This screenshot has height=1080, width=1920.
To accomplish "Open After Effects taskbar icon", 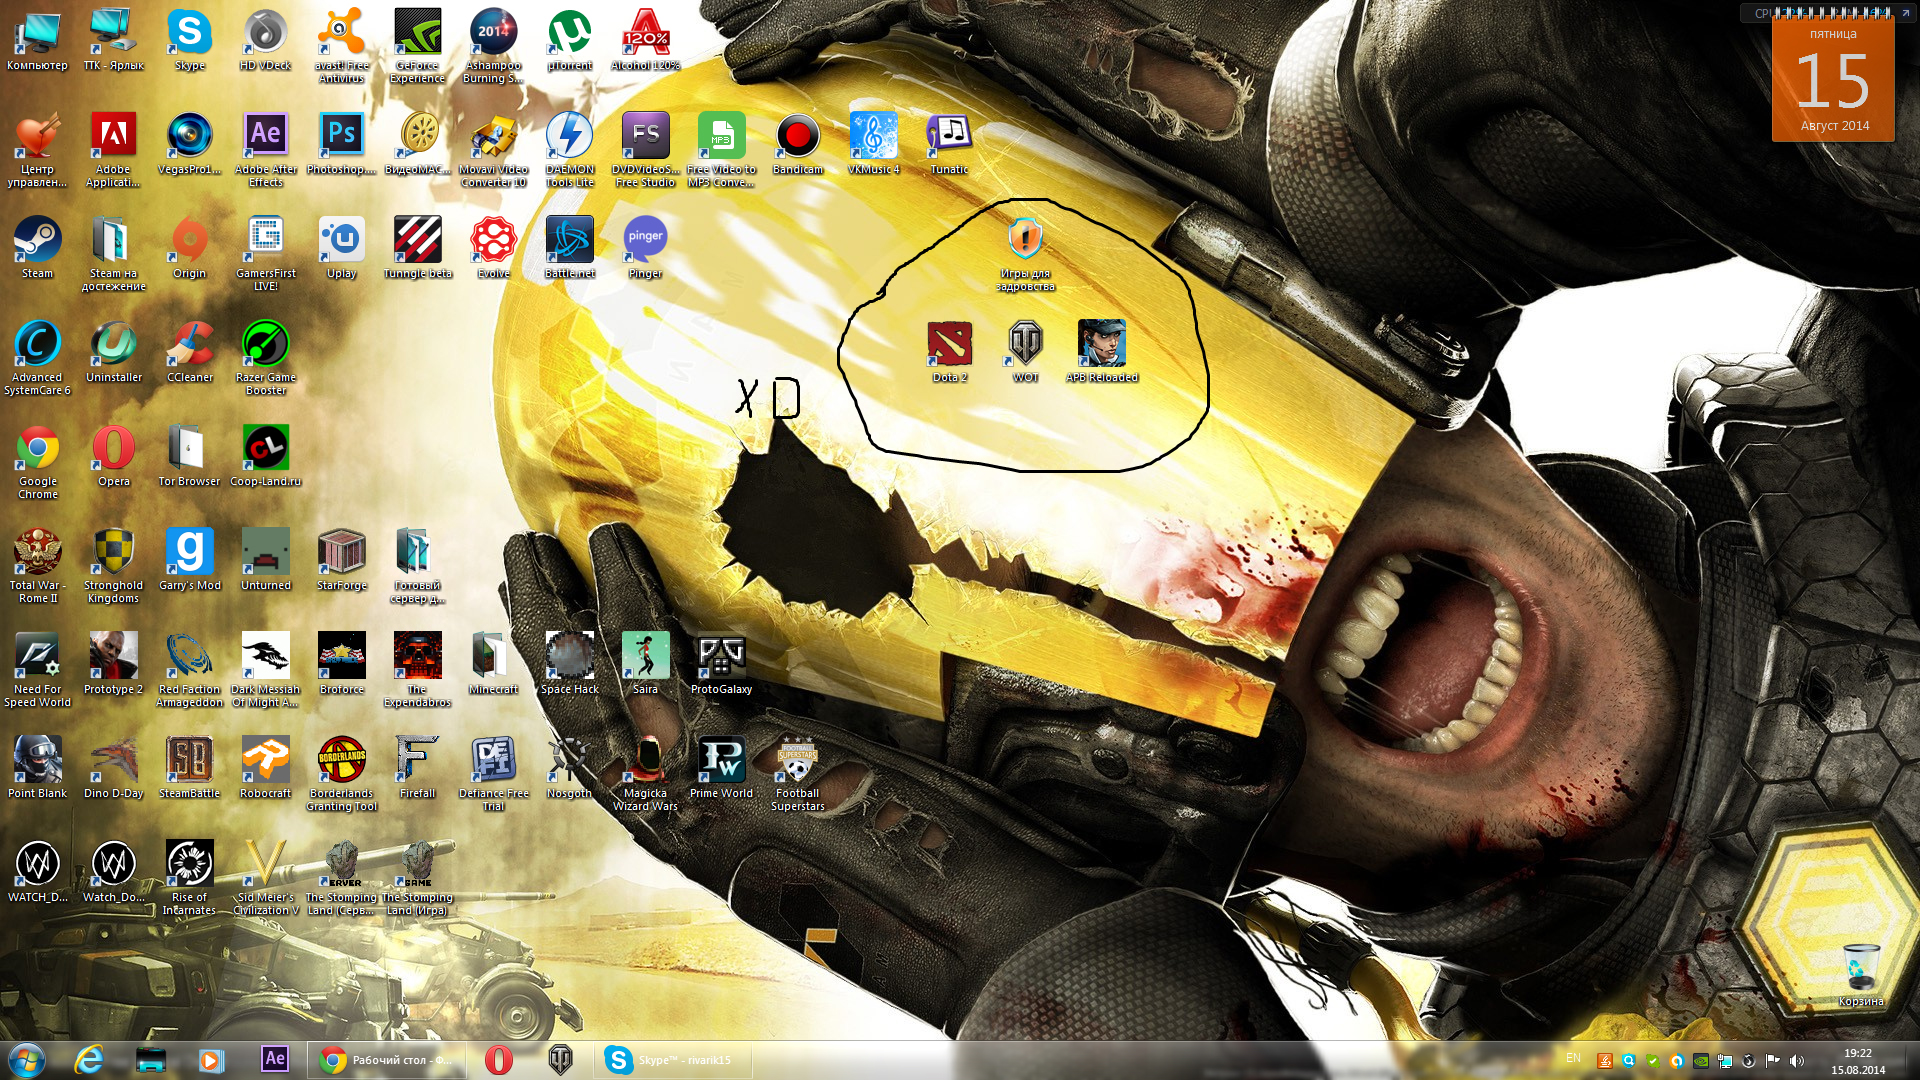I will point(275,1060).
